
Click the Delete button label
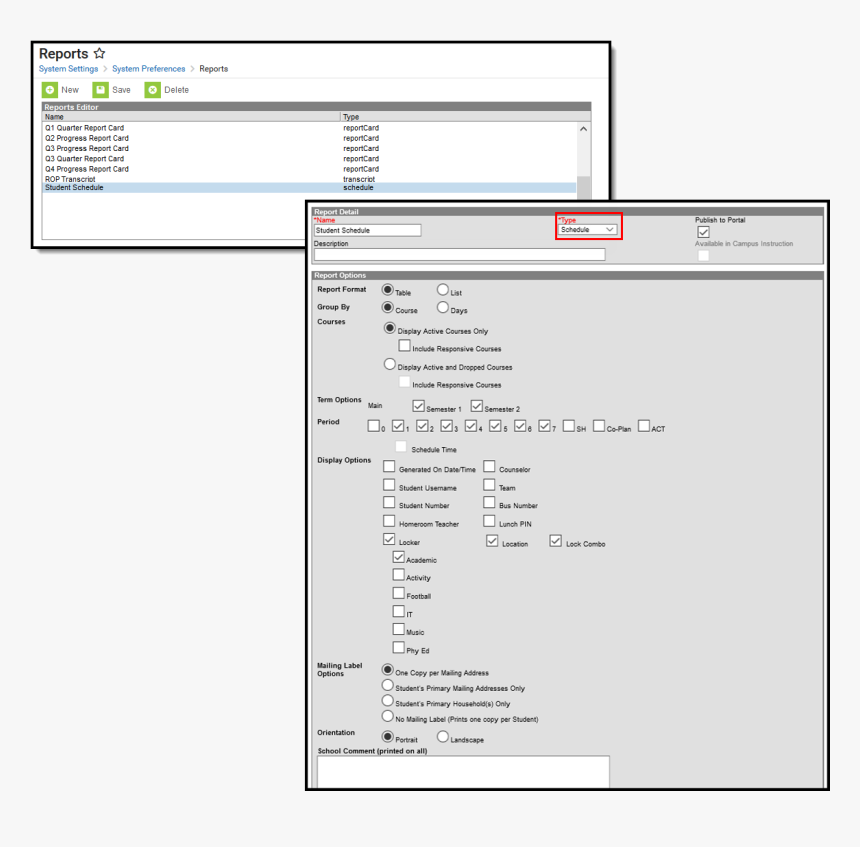177,90
